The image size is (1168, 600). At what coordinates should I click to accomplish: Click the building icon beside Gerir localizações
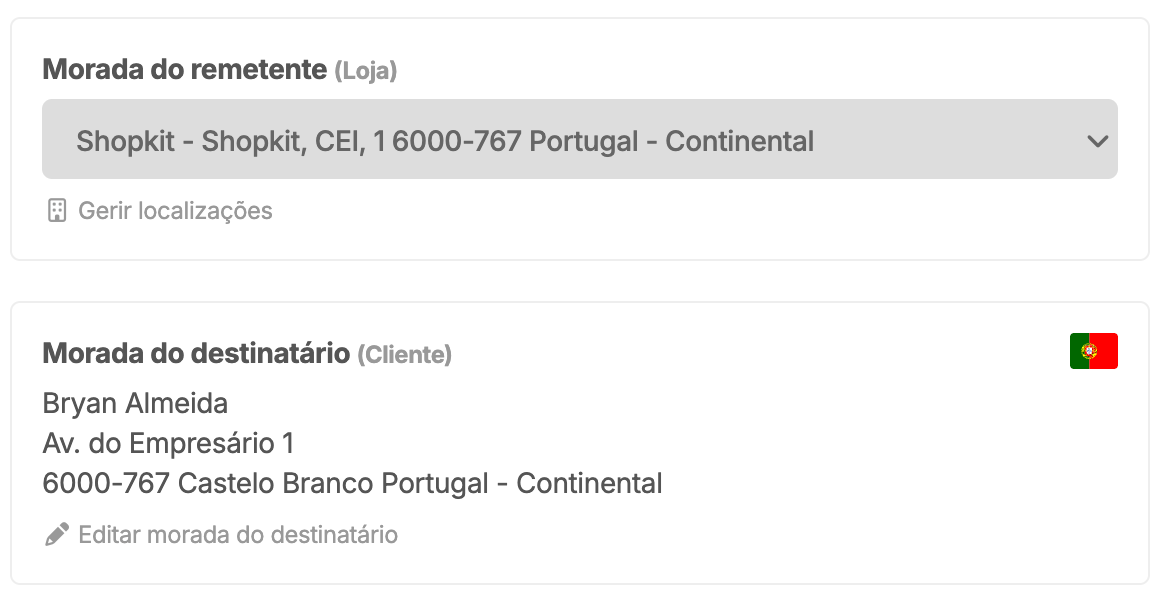(x=57, y=211)
